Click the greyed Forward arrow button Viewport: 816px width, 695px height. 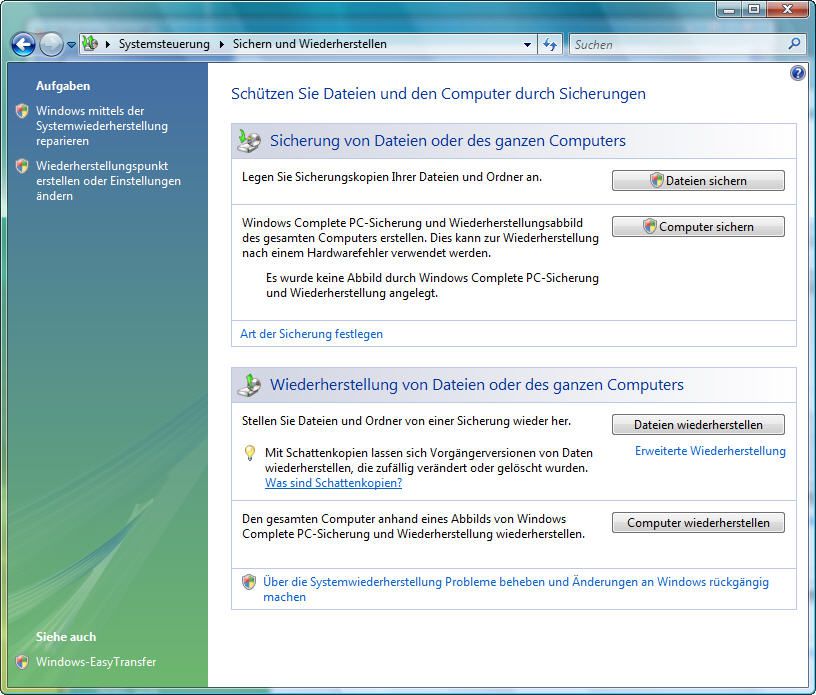tap(51, 44)
